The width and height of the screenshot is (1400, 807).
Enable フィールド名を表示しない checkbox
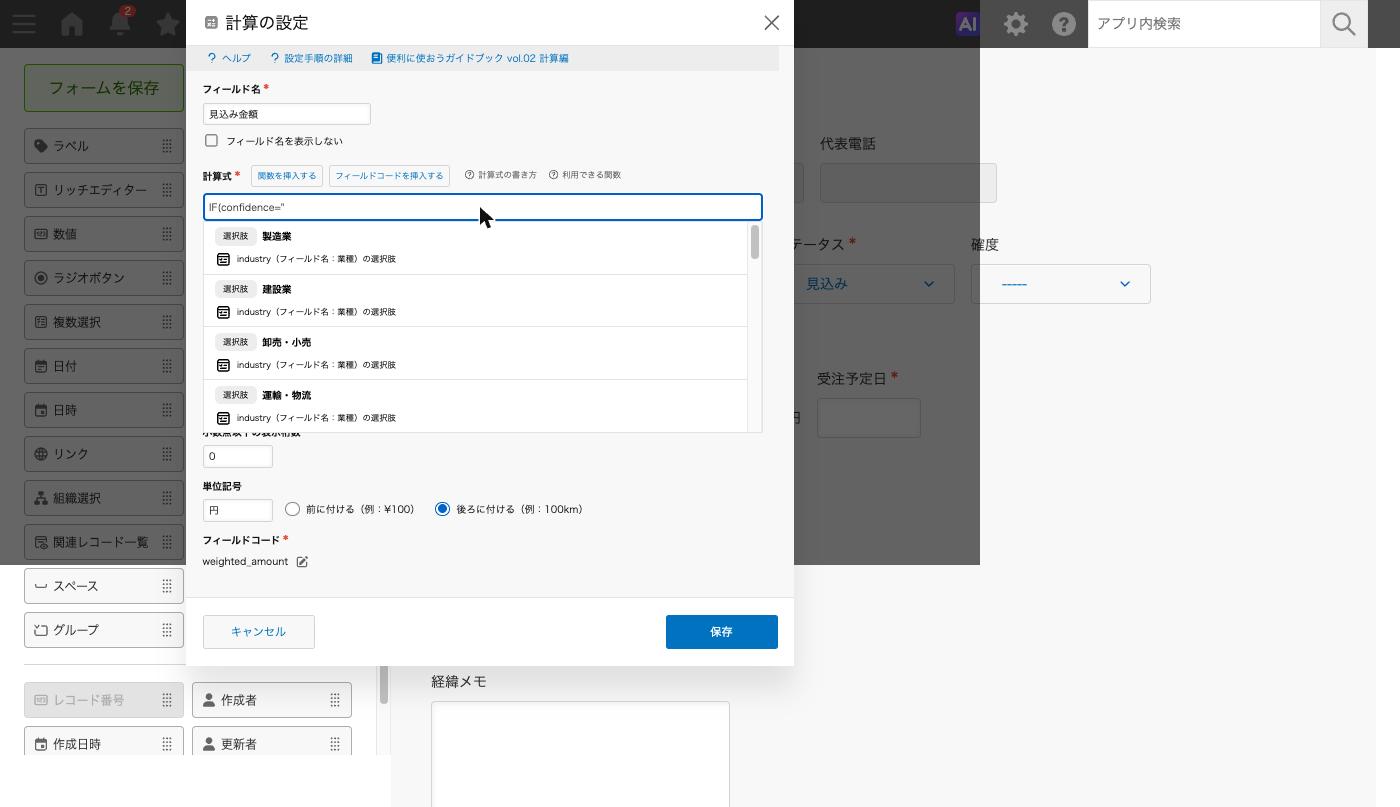pos(211,141)
